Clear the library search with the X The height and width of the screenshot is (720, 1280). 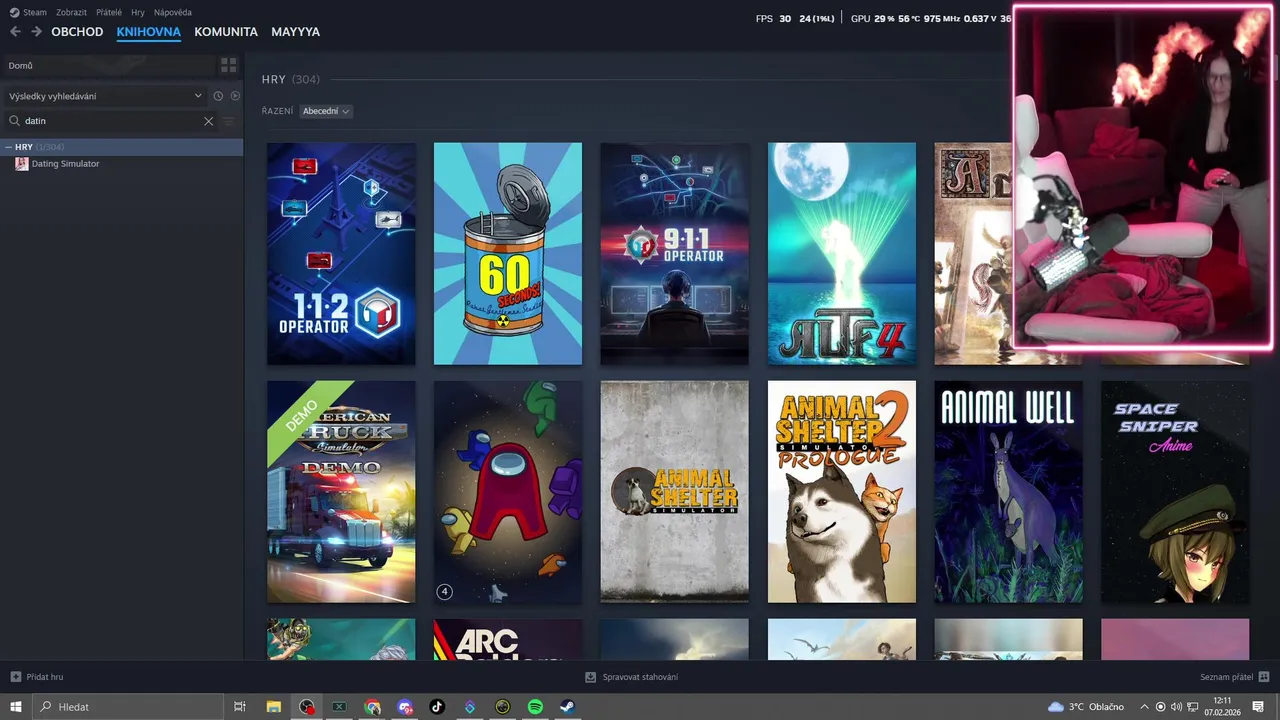click(x=208, y=121)
